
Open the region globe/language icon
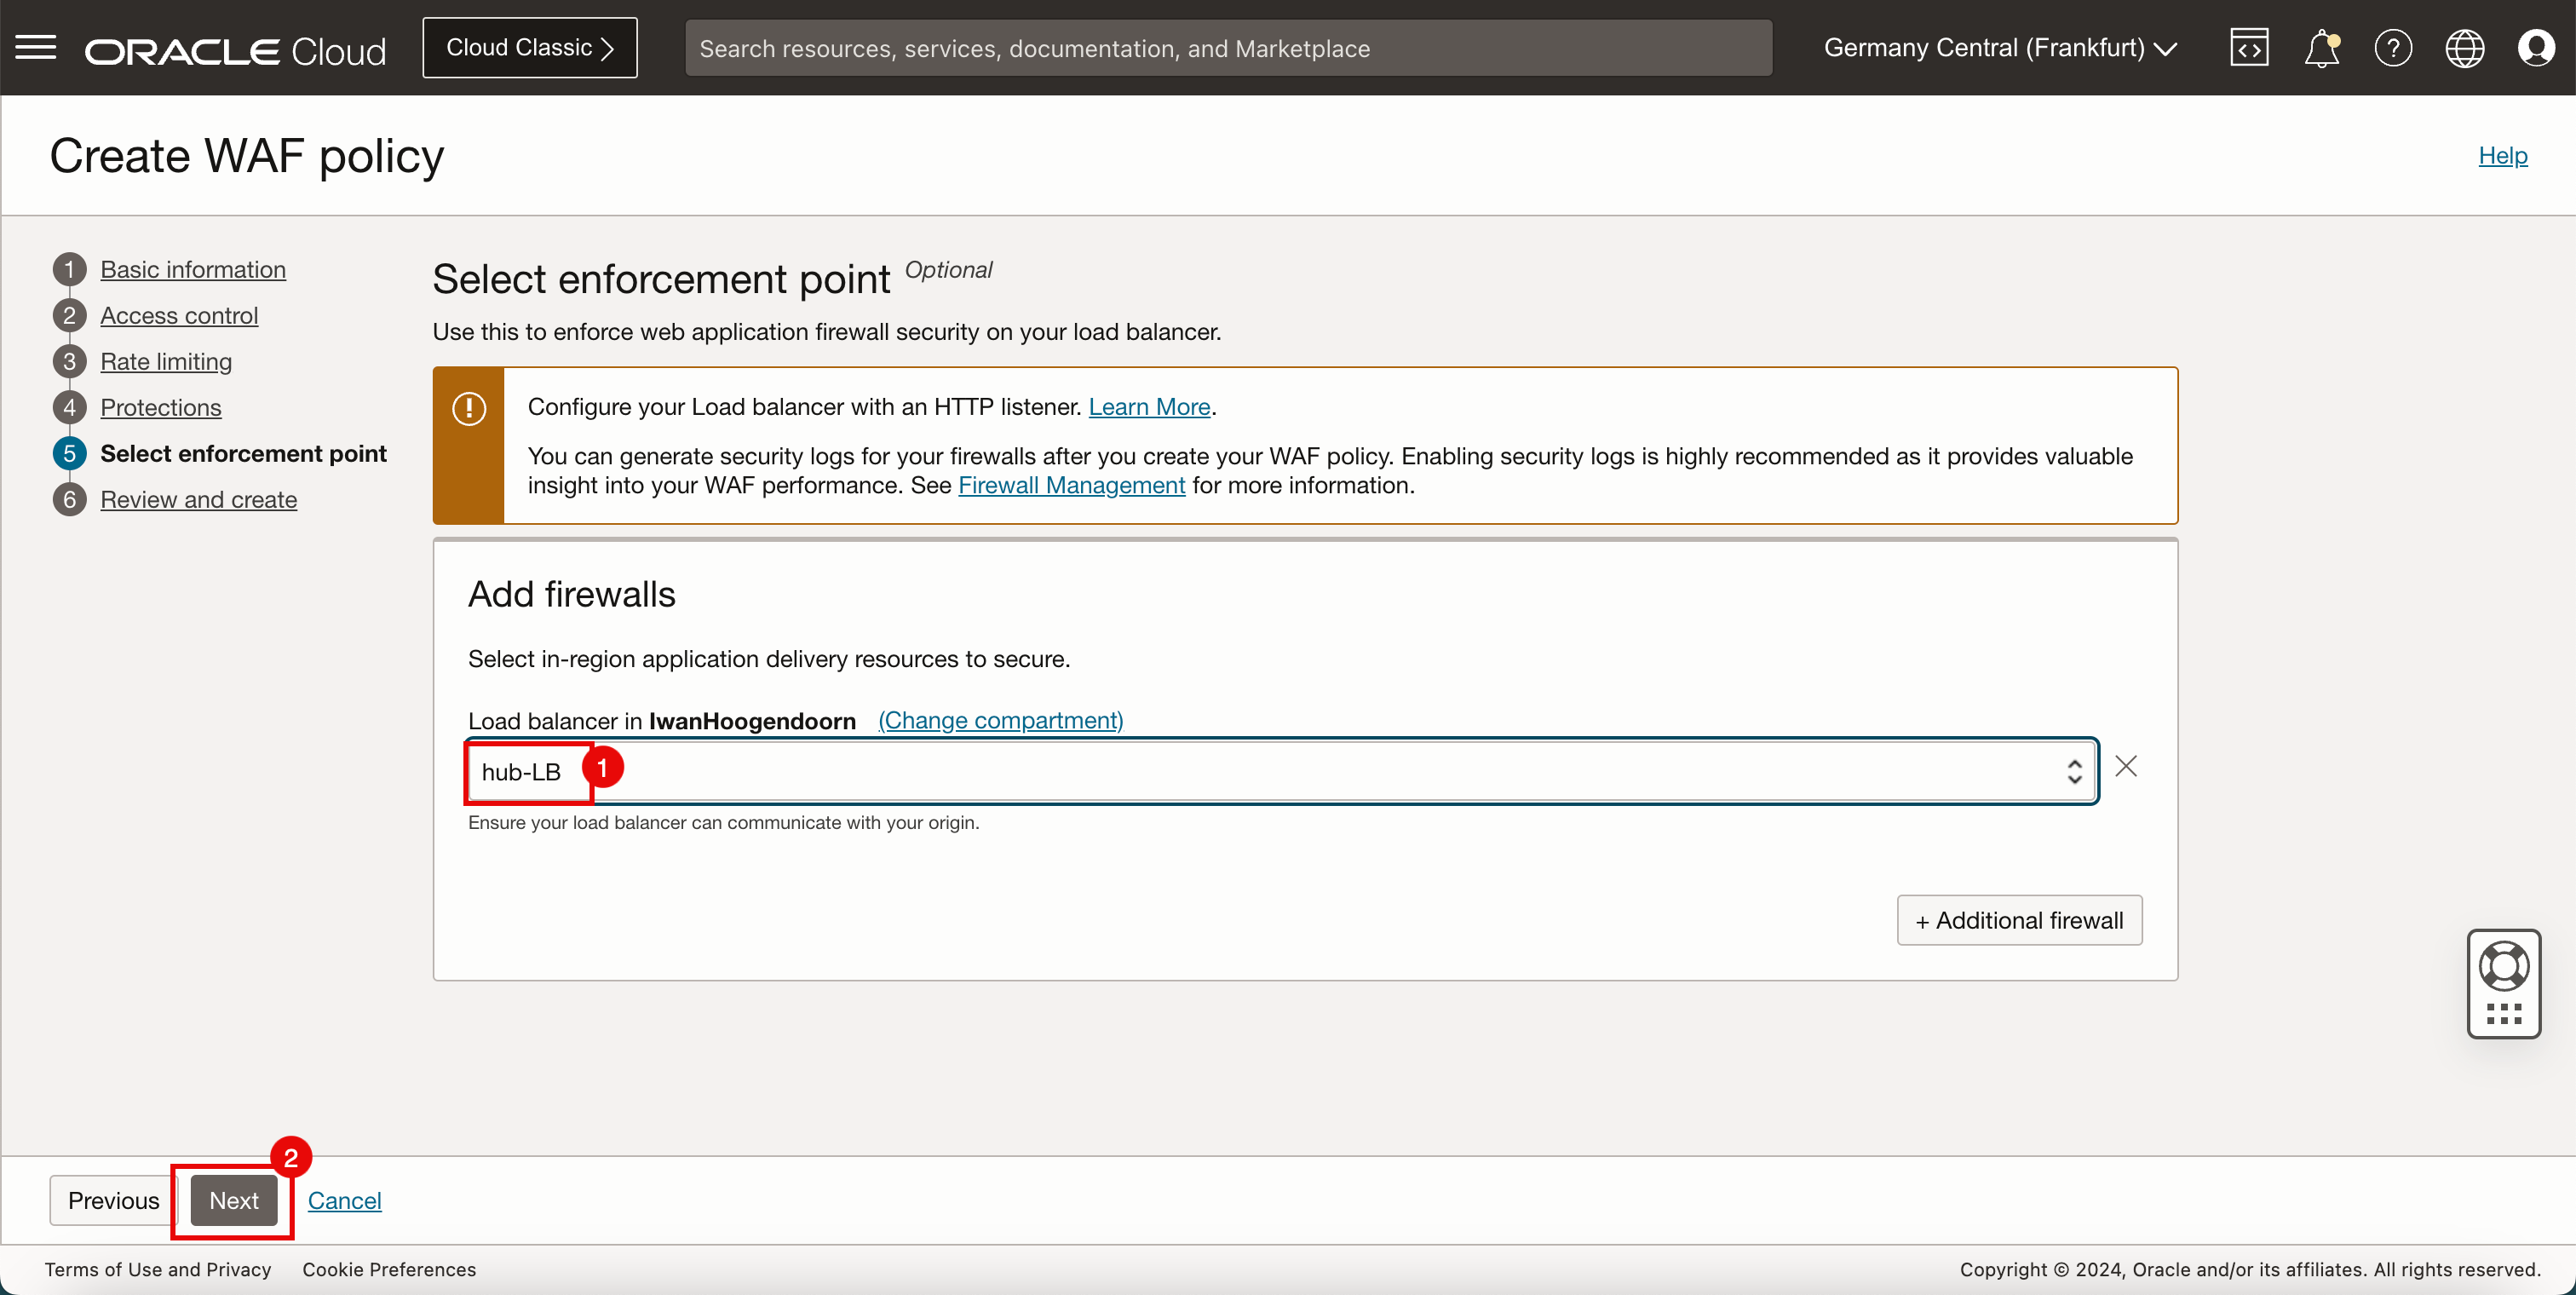click(x=2462, y=46)
